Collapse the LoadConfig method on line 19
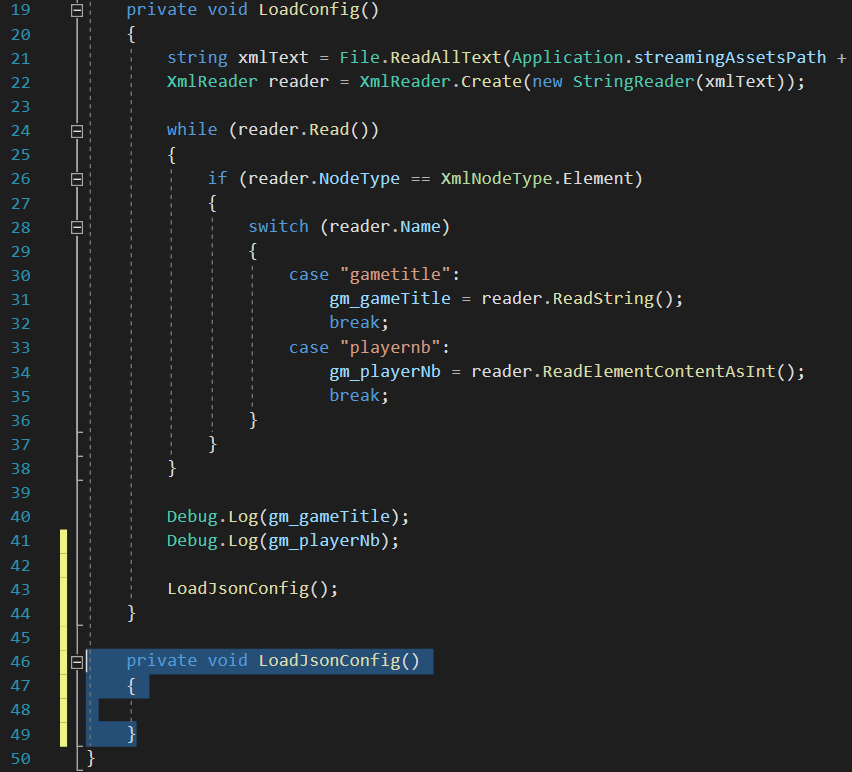 [77, 10]
